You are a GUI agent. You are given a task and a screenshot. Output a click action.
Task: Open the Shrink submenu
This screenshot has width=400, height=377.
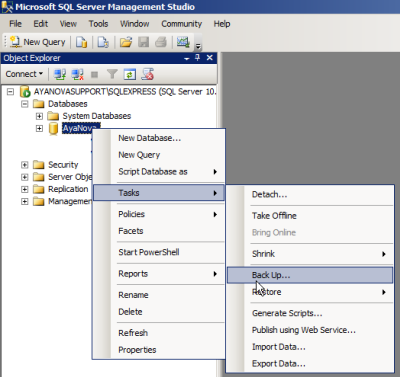pos(310,254)
